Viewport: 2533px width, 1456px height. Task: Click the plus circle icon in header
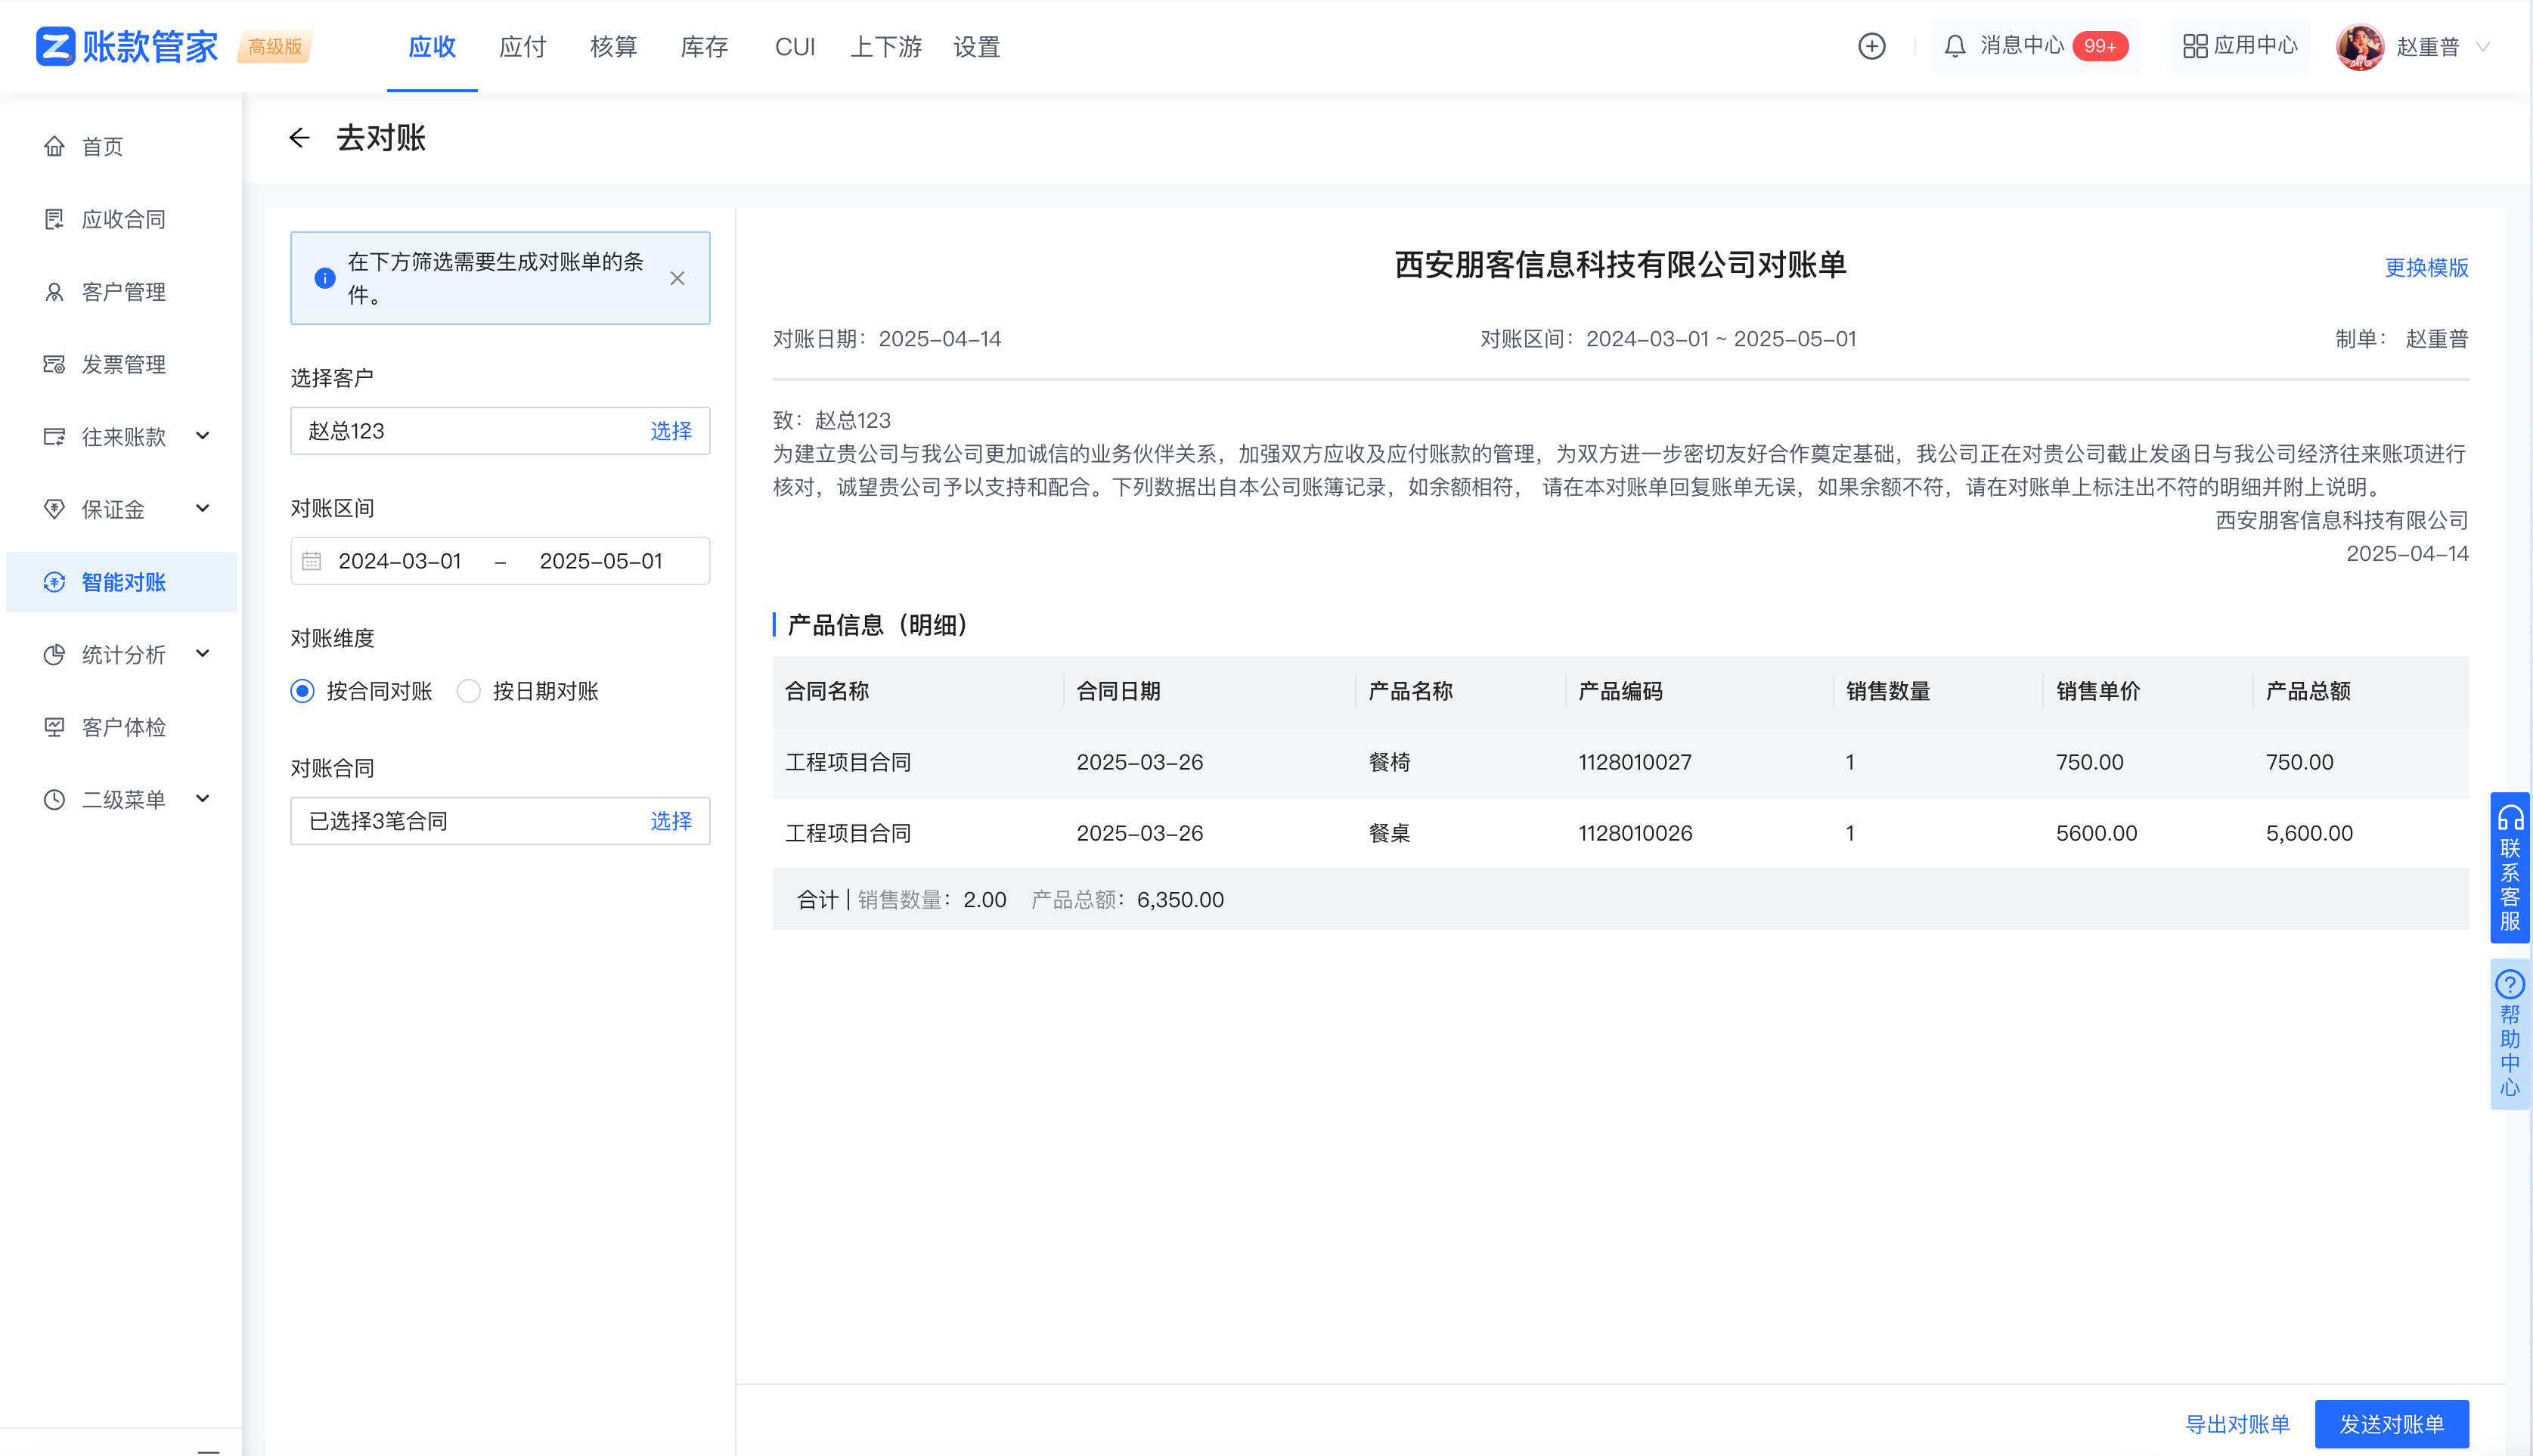coord(1871,46)
